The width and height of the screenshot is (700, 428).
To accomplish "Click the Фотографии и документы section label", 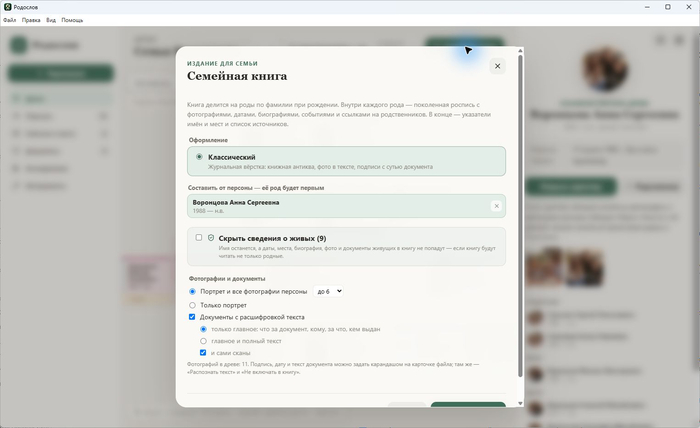I will [x=227, y=278].
